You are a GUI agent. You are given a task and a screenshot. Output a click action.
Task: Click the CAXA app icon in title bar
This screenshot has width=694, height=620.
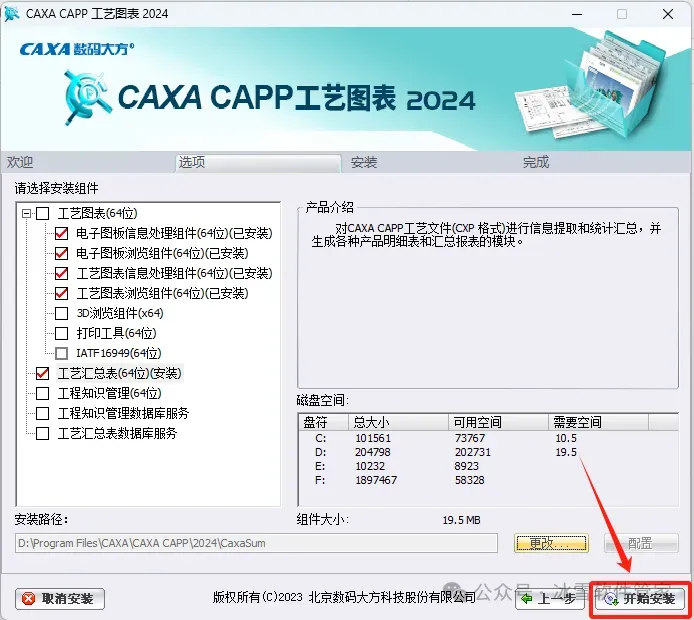tap(12, 14)
